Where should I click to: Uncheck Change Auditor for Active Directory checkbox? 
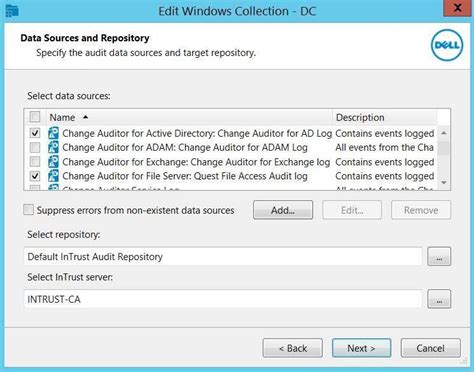[35, 133]
